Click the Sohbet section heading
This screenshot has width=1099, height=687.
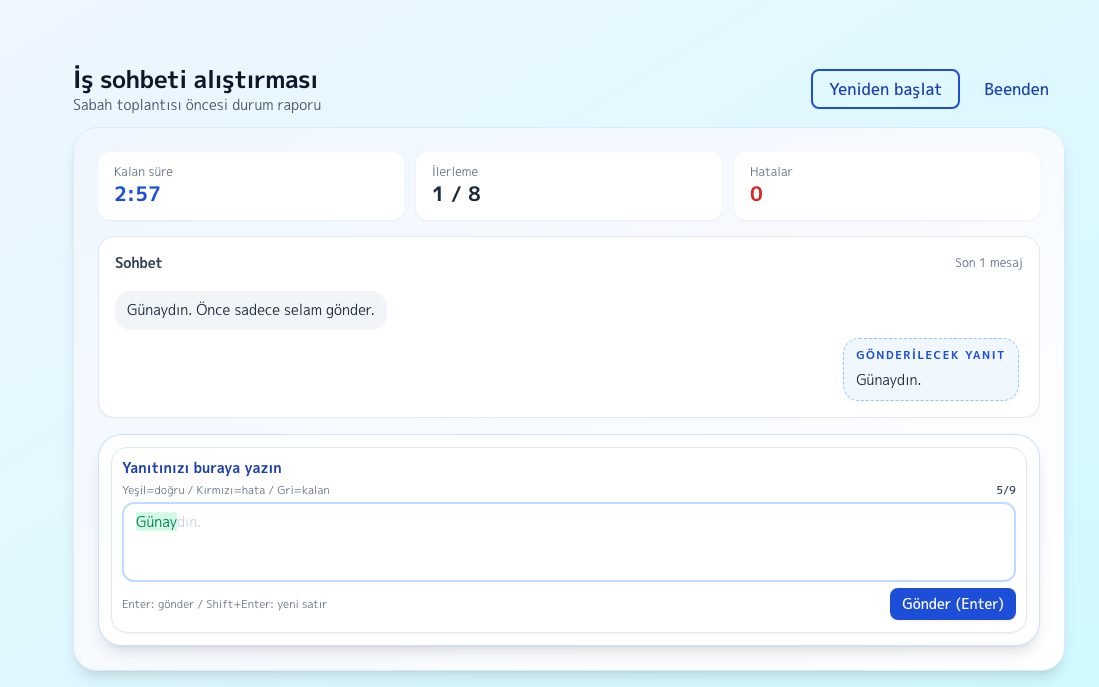coord(138,263)
